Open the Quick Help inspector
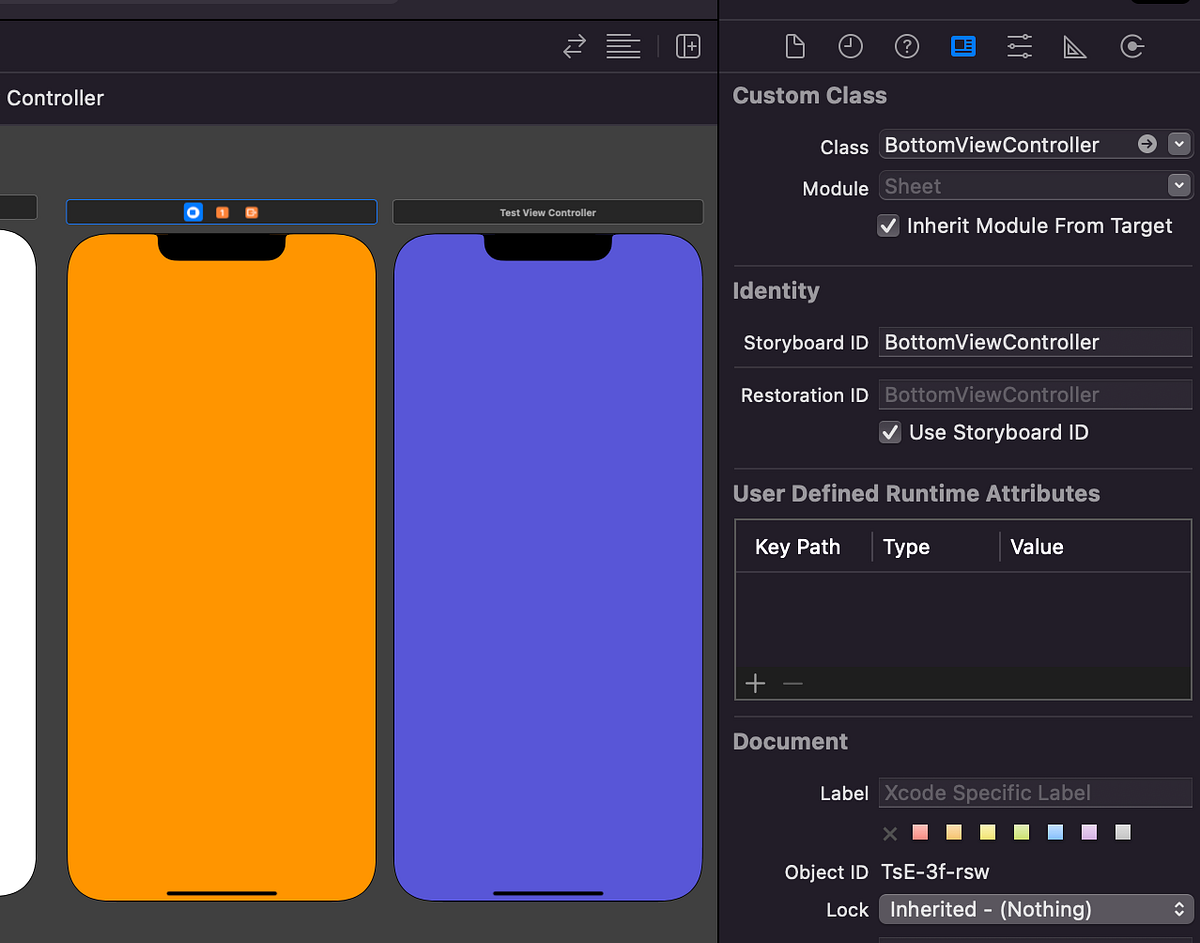This screenshot has height=943, width=1200. [907, 46]
